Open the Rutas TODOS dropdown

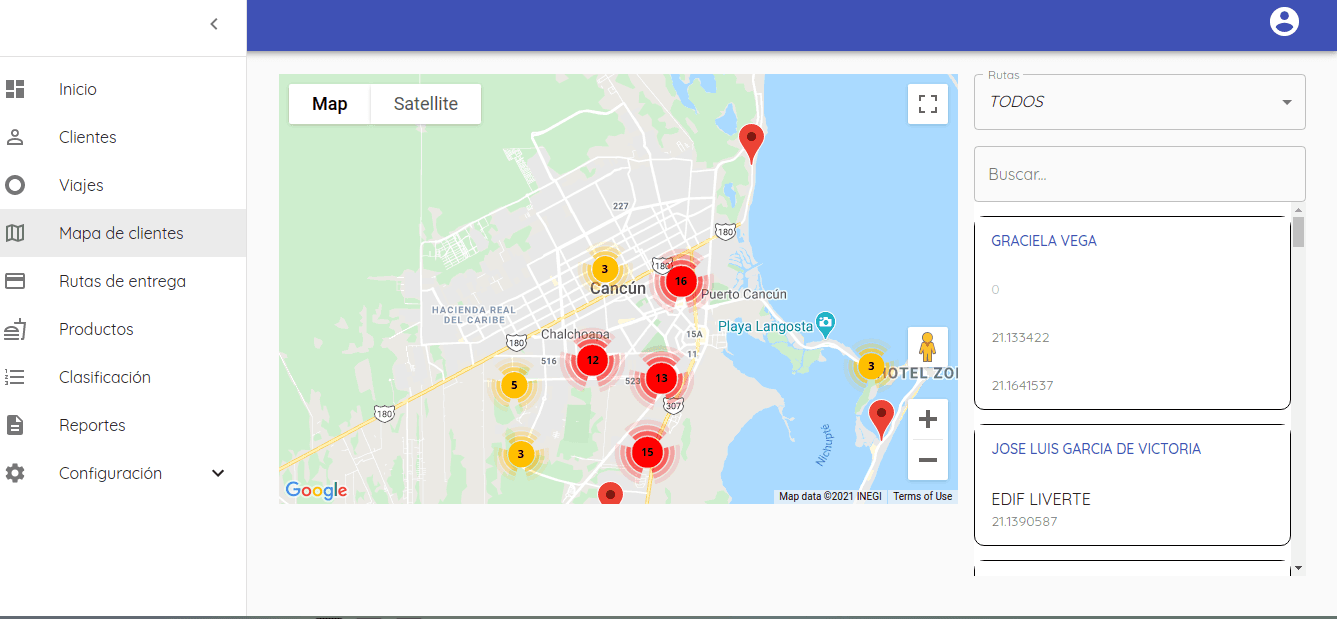coord(1140,102)
